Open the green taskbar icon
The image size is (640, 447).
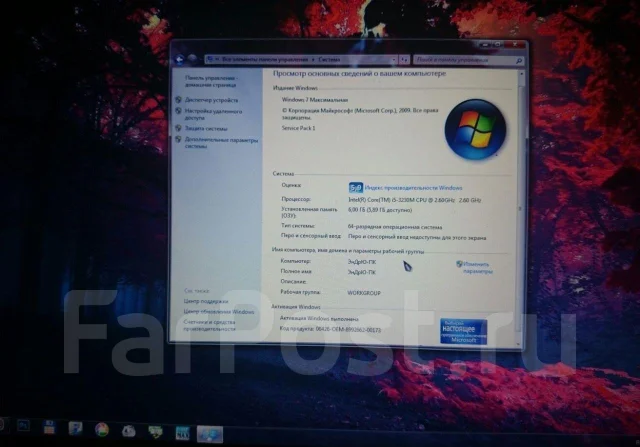[x=155, y=431]
